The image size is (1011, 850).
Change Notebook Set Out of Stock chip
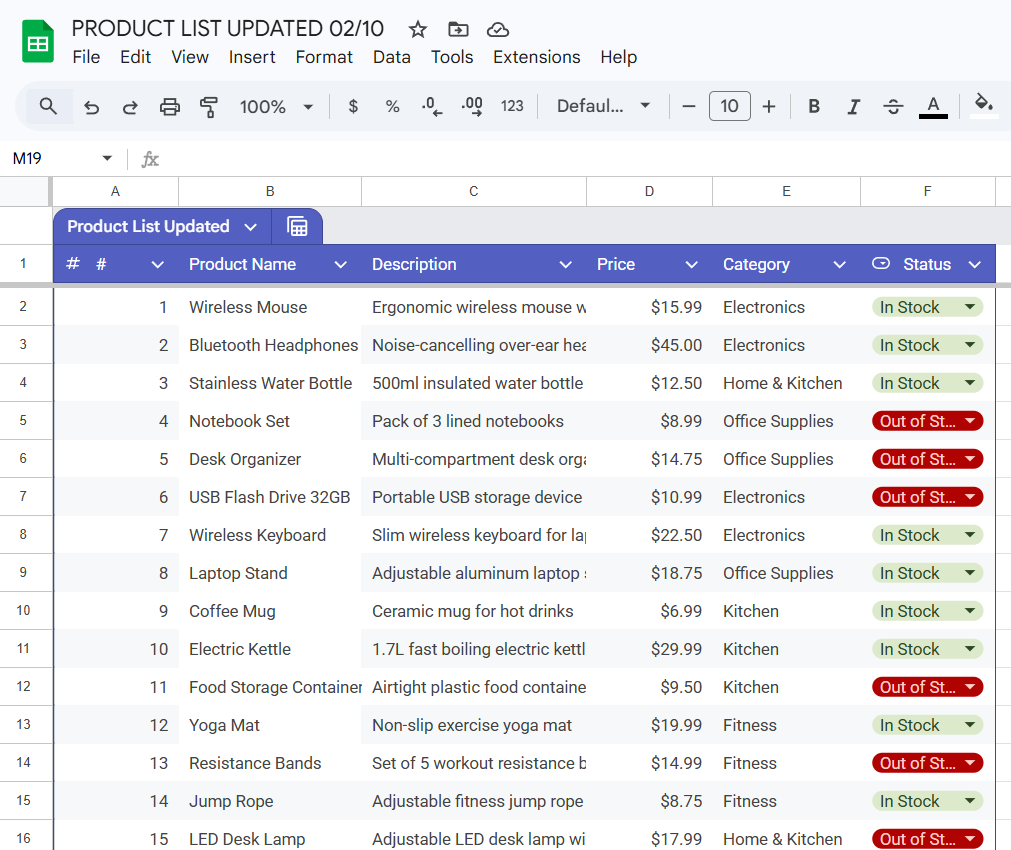click(x=927, y=421)
